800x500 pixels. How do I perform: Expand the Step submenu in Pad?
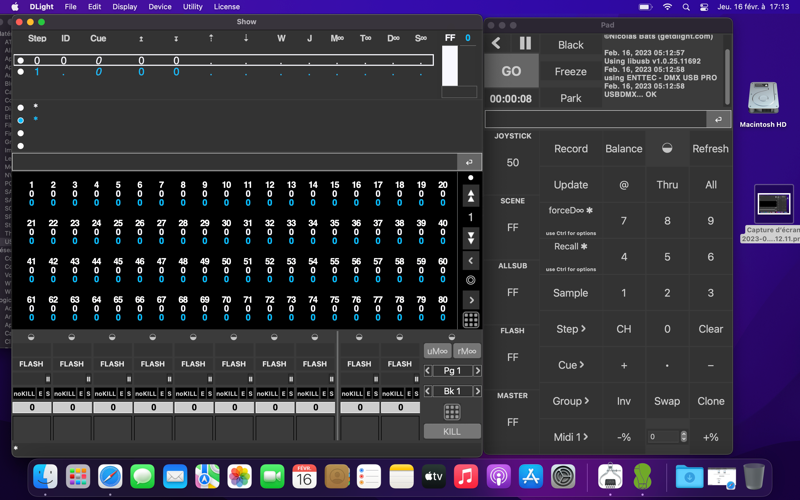(x=570, y=329)
